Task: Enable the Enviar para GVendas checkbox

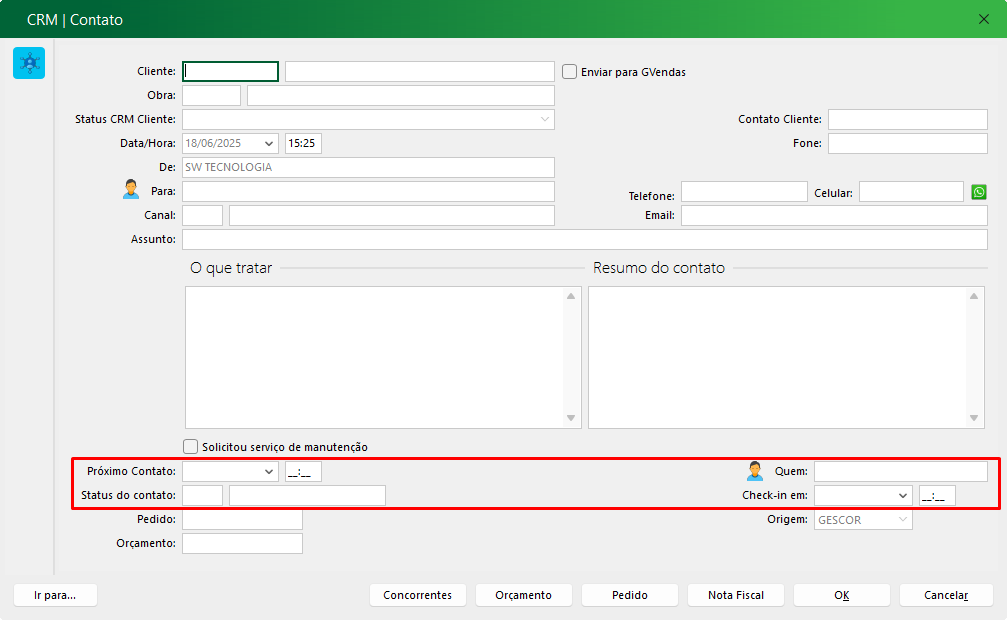Action: coord(570,72)
